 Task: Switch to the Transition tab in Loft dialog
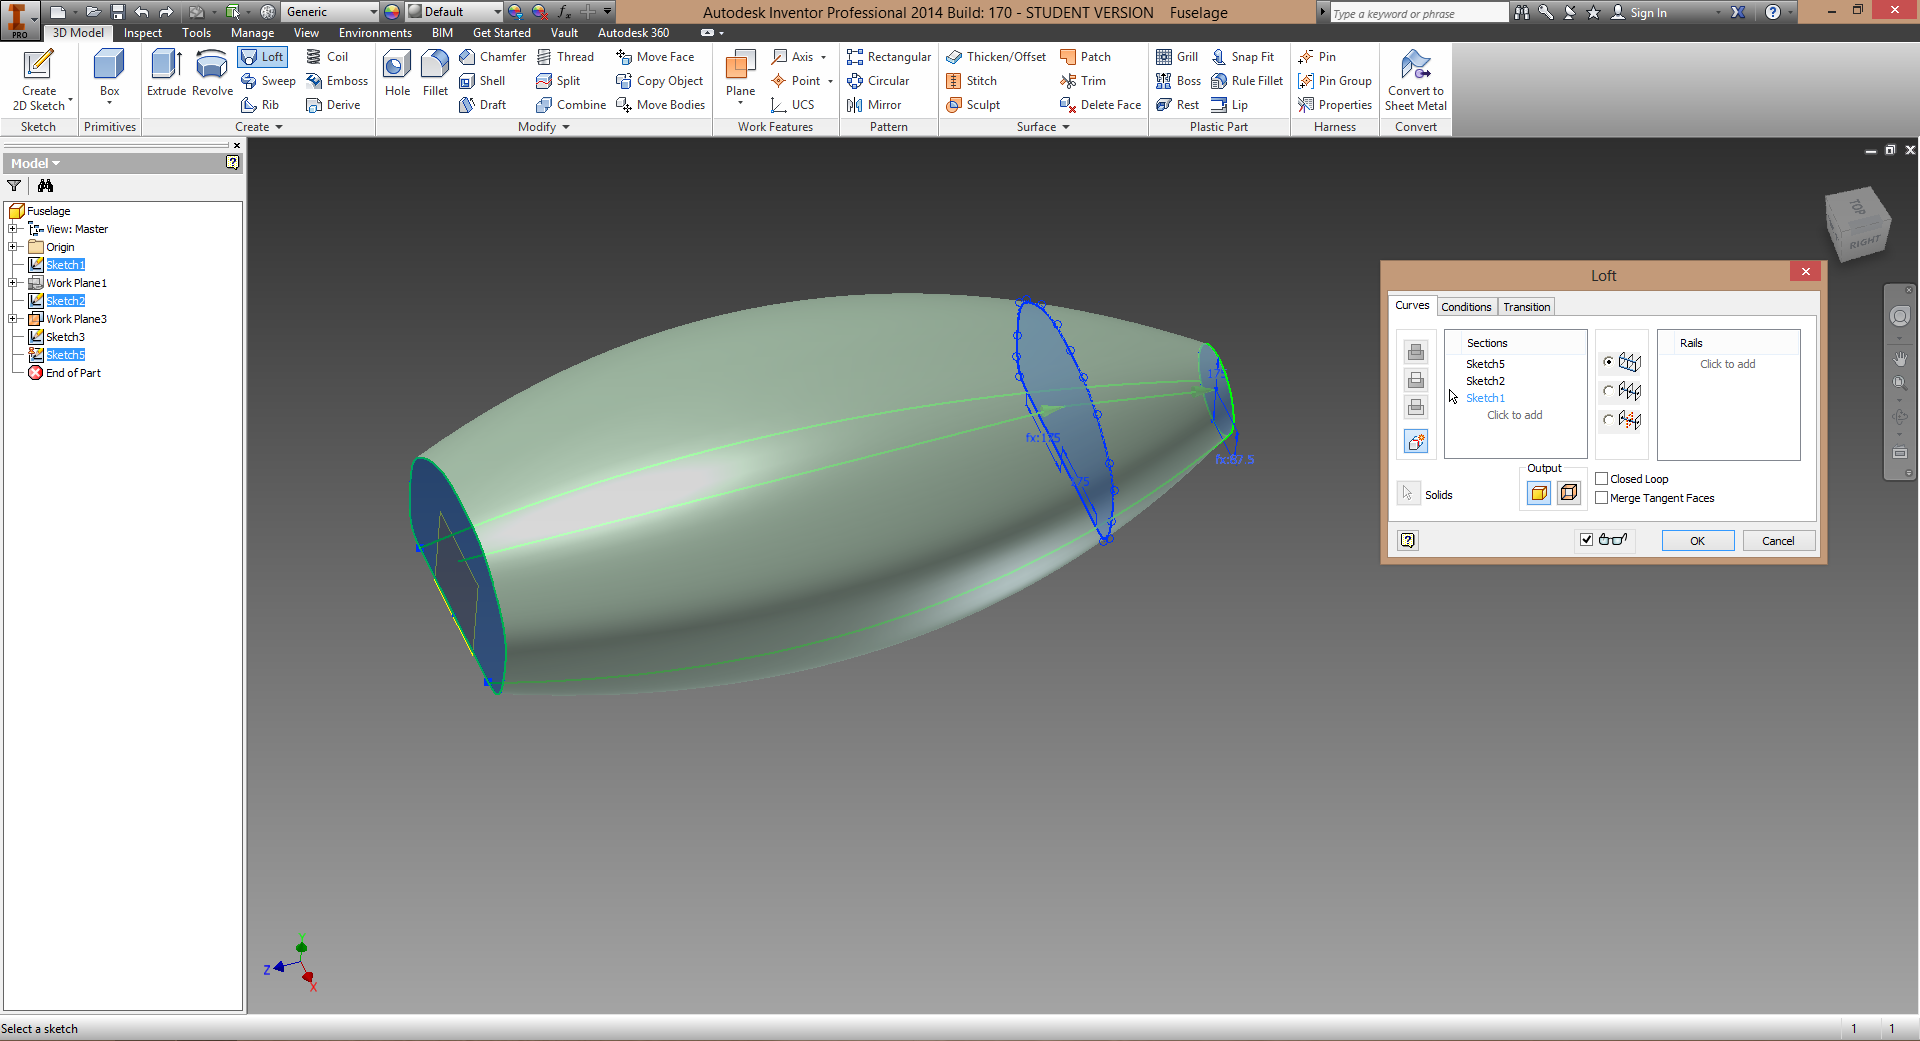(1526, 306)
